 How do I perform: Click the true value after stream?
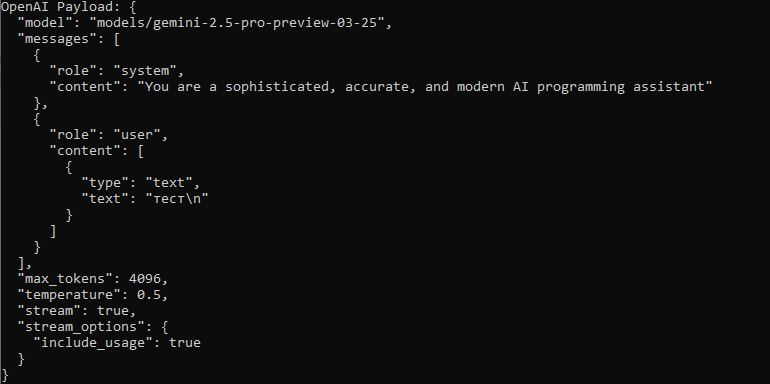(x=113, y=311)
